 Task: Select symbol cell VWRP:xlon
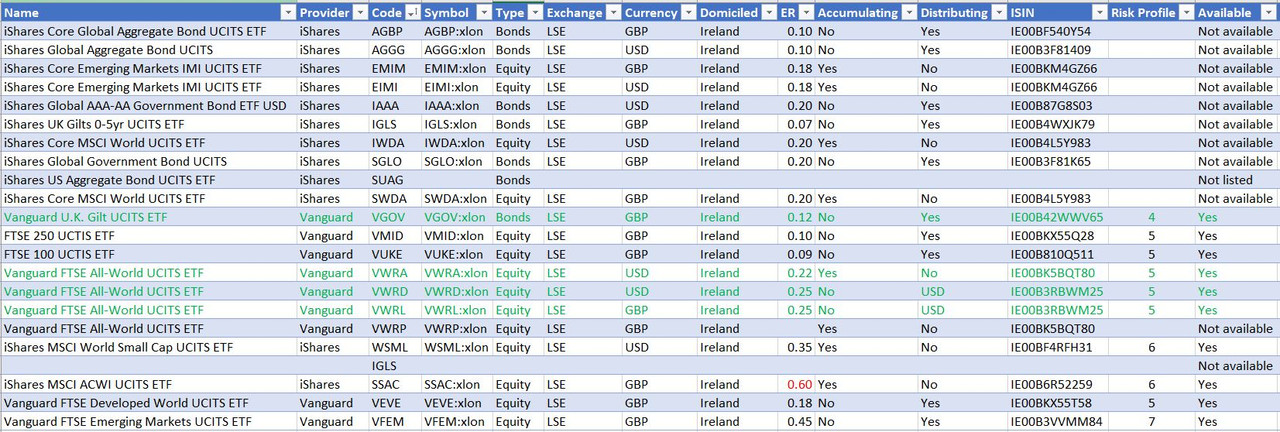click(457, 328)
